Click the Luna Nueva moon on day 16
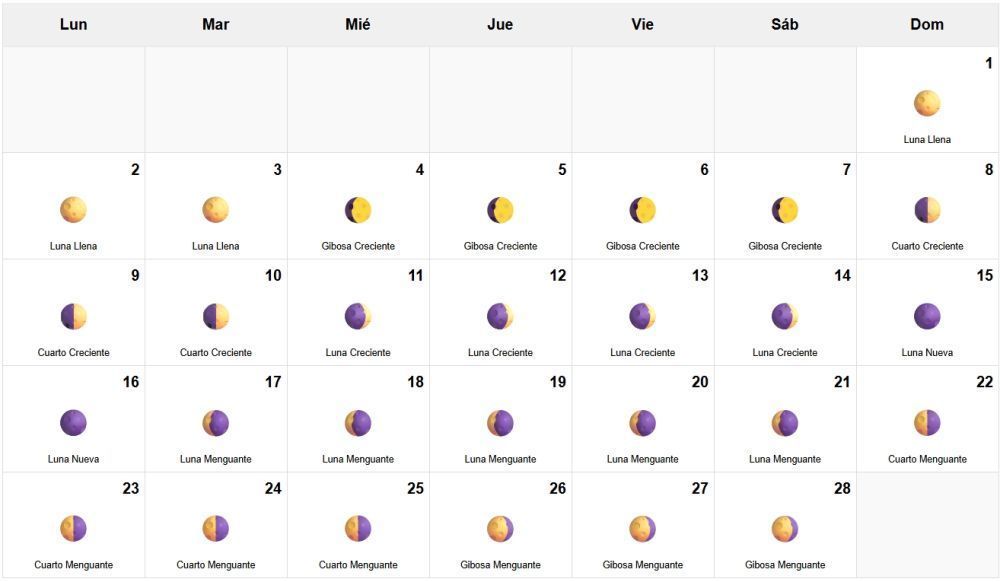The width and height of the screenshot is (1000, 582). click(73, 423)
